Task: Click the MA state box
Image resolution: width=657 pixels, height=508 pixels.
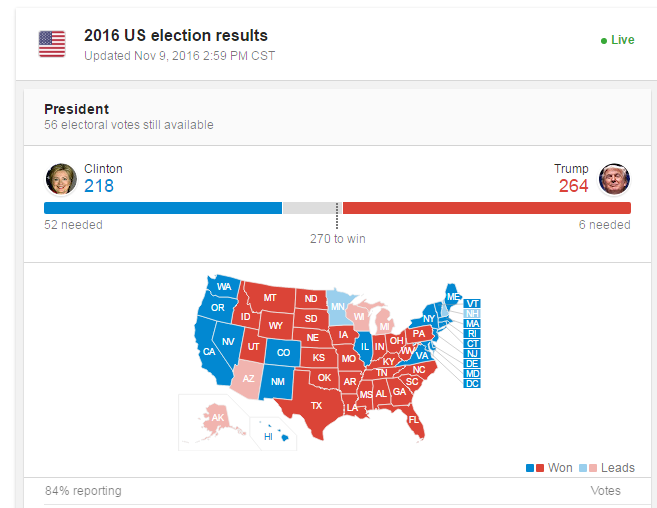Action: pyautogui.click(x=472, y=323)
